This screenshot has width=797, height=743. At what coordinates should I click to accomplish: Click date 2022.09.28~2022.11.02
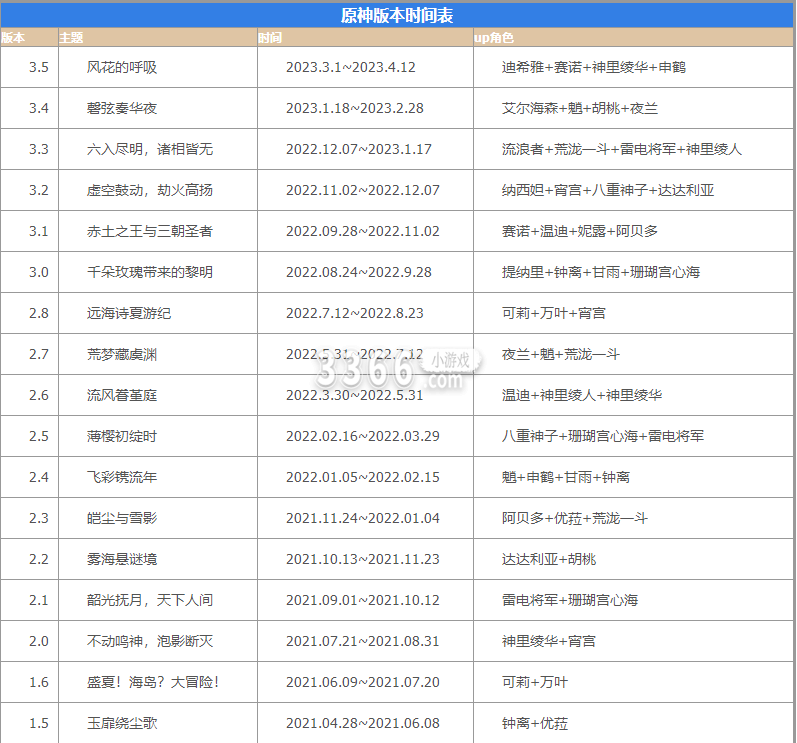click(363, 231)
